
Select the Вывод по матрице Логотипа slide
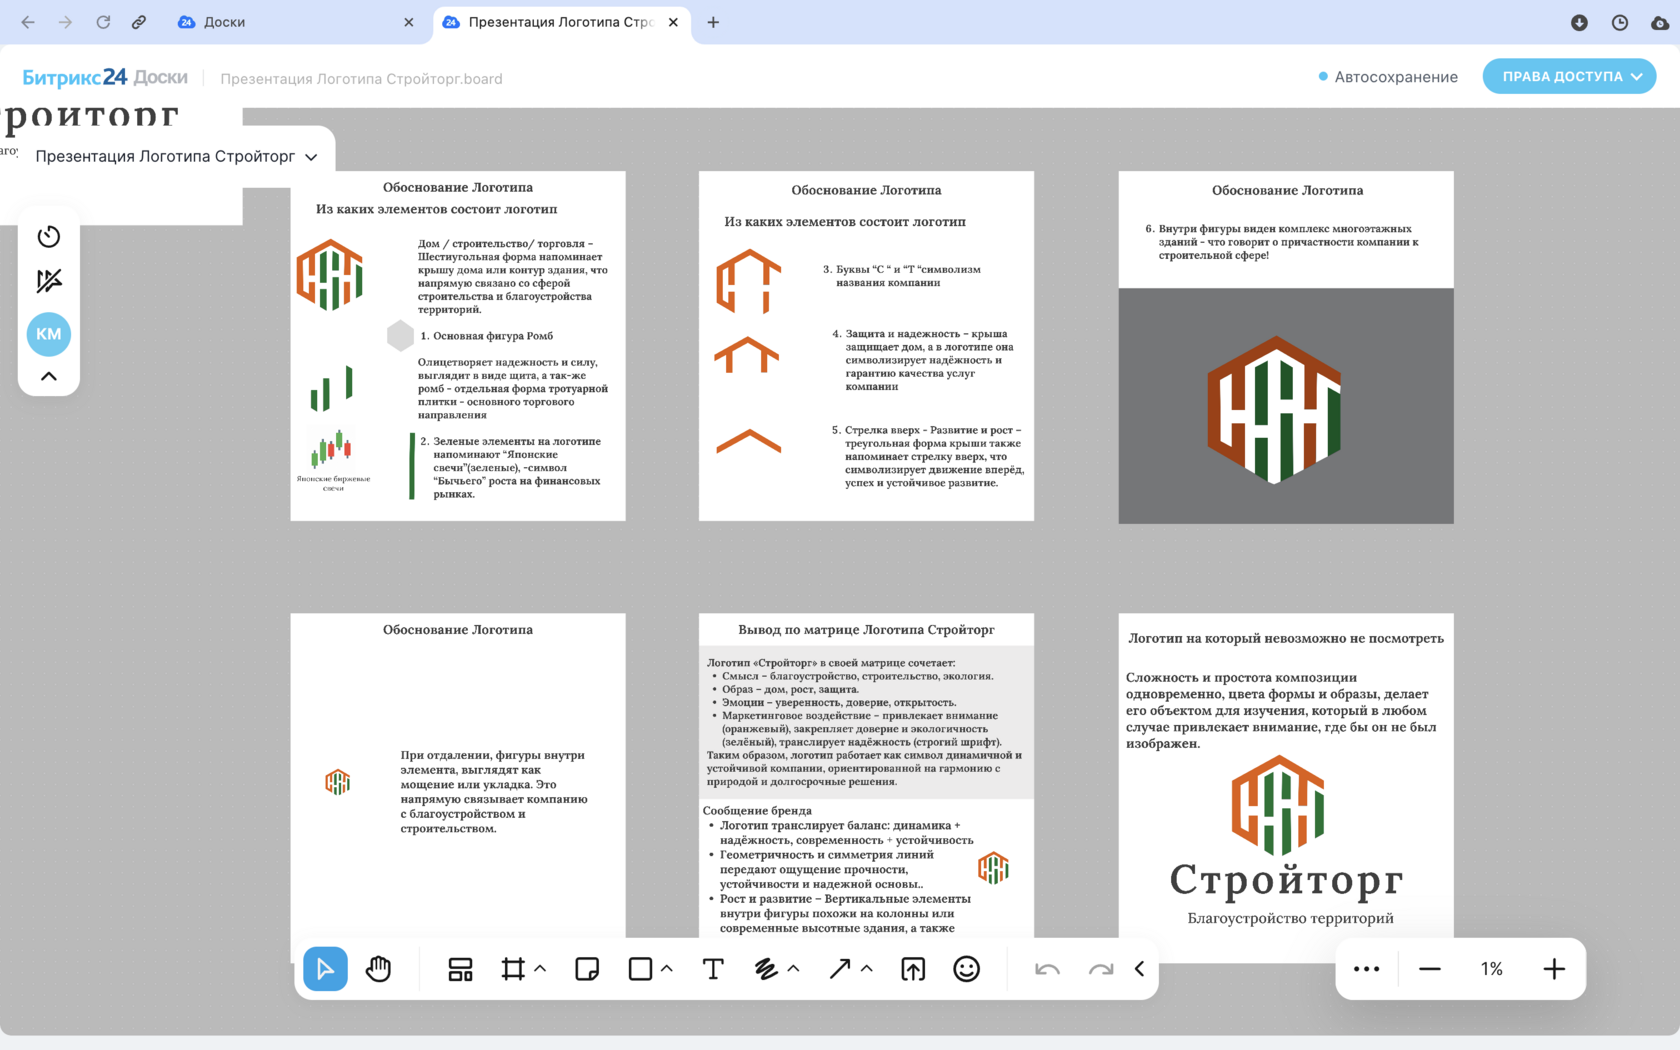pos(866,775)
